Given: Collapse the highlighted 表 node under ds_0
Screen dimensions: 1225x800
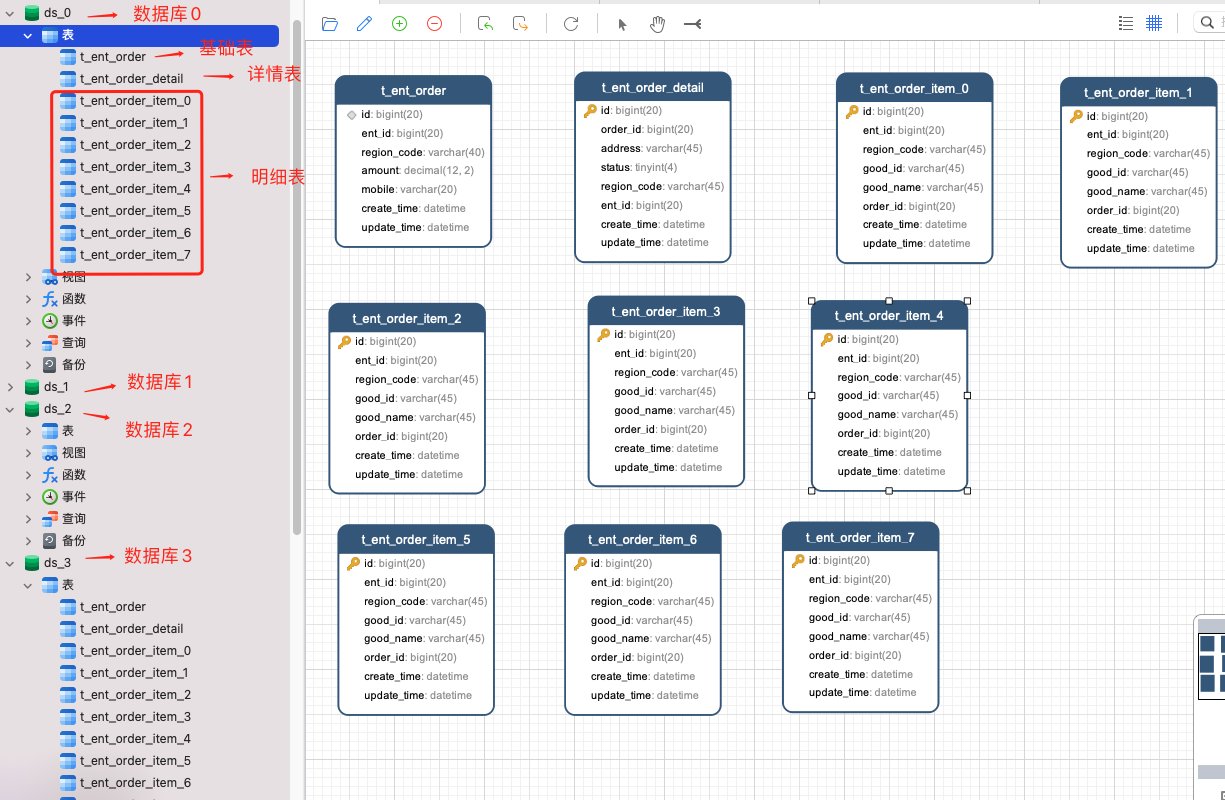Looking at the screenshot, I should tap(29, 36).
